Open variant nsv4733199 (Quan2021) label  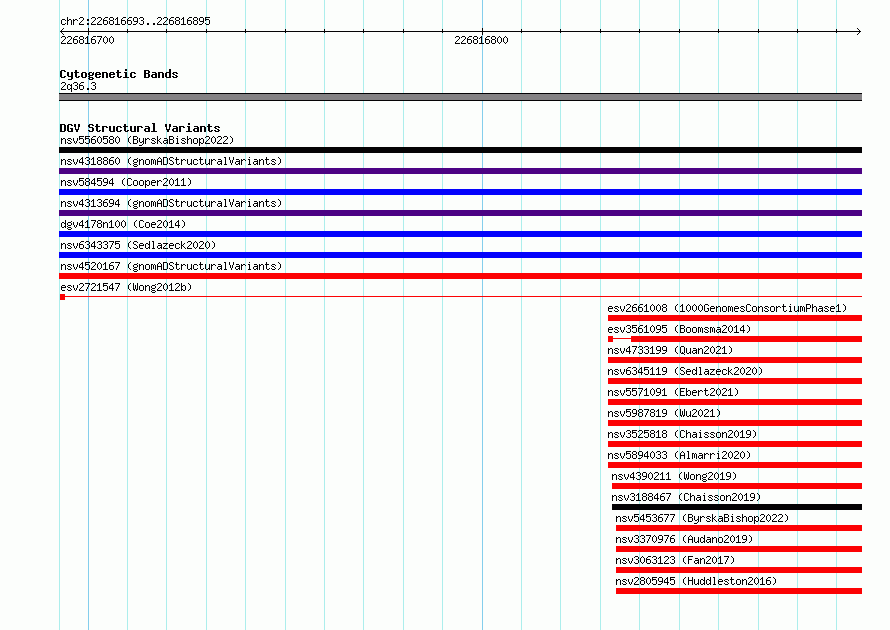(670, 350)
